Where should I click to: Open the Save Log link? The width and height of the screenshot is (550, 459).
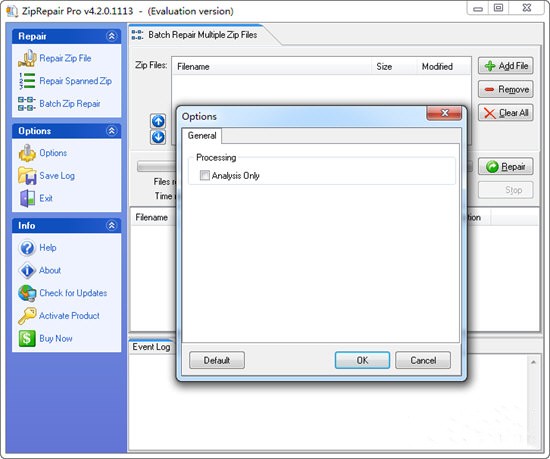(57, 176)
